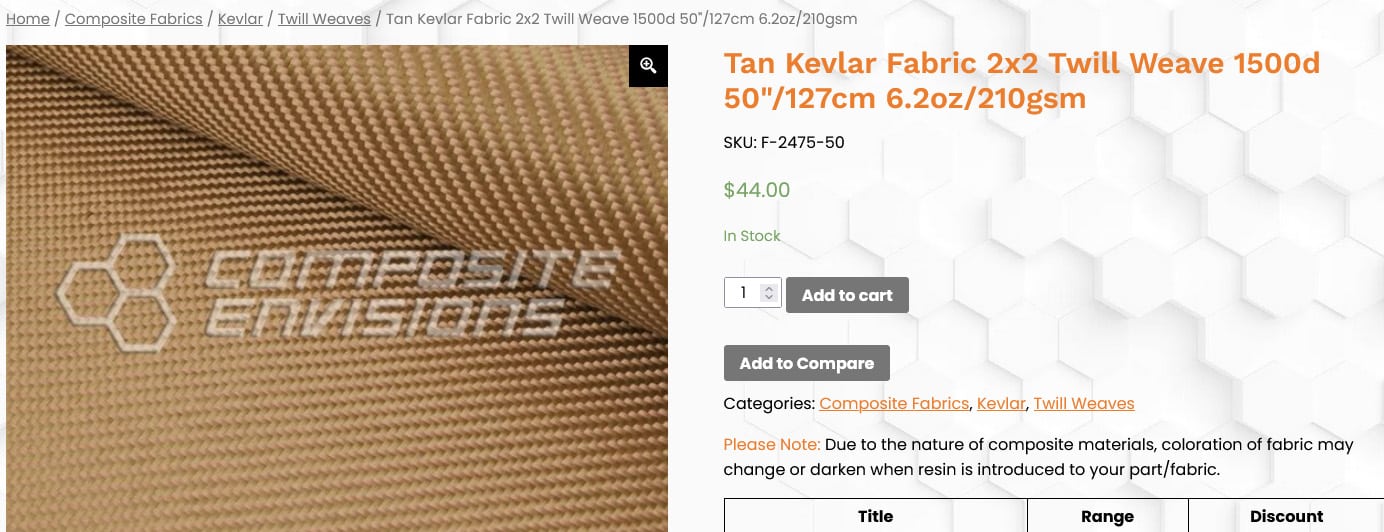This screenshot has height=532, width=1384.
Task: Add the Kevlar fabric to cart
Action: point(847,295)
